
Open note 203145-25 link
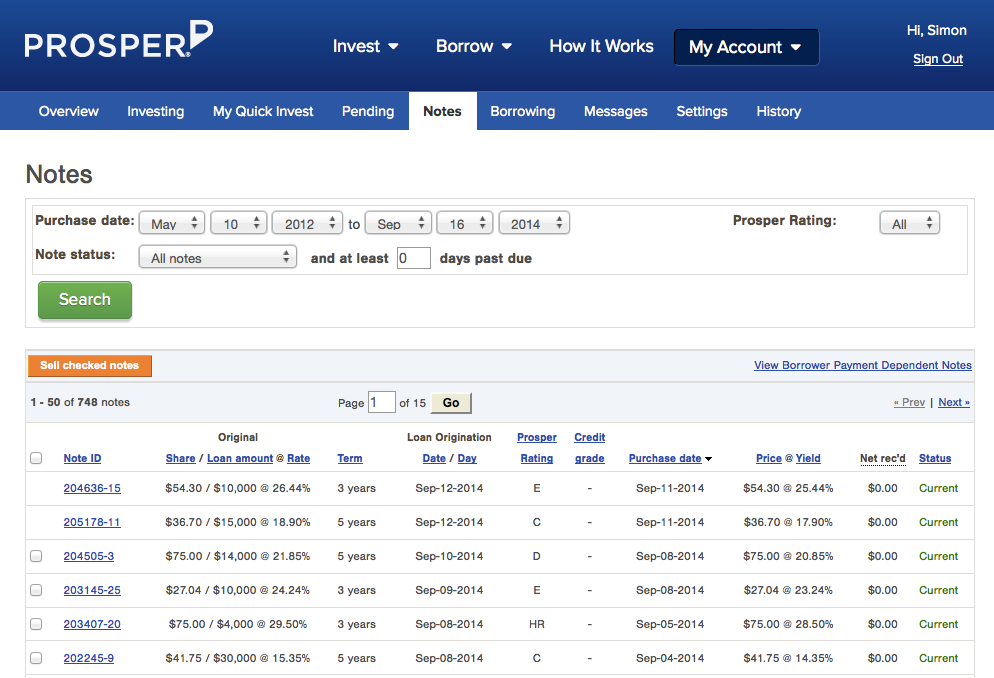pyautogui.click(x=92, y=590)
